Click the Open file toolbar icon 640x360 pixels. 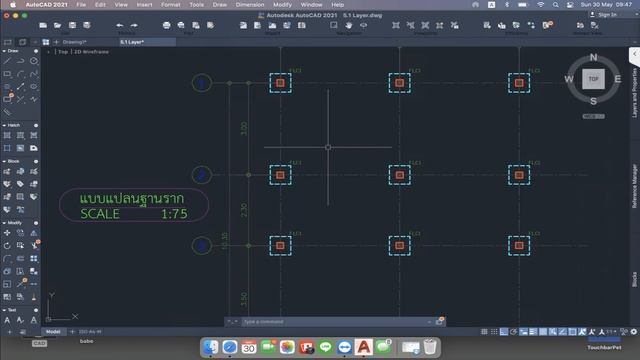tap(58, 25)
